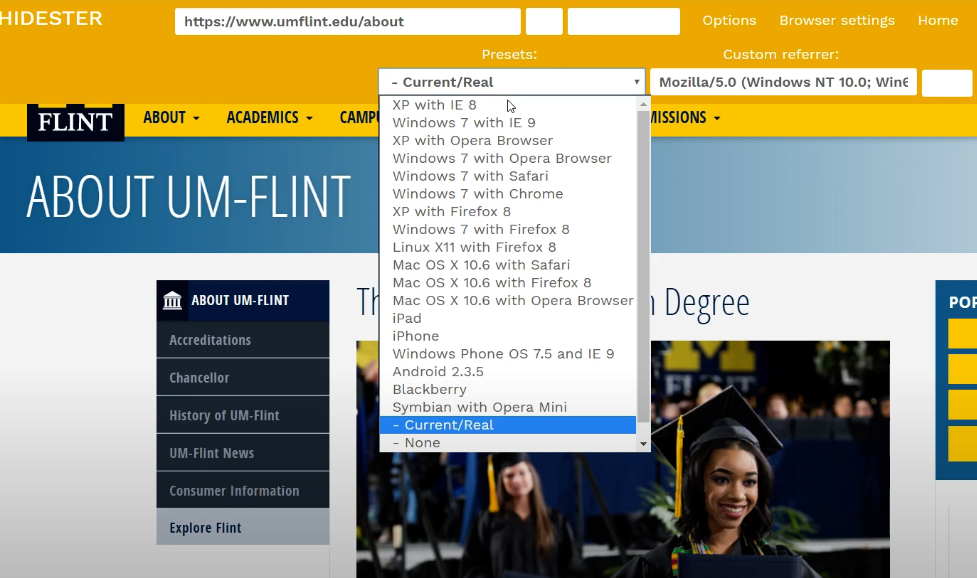Pick 'Windows 7 with Chrome' preset
977x578 pixels.
pyautogui.click(x=508, y=194)
